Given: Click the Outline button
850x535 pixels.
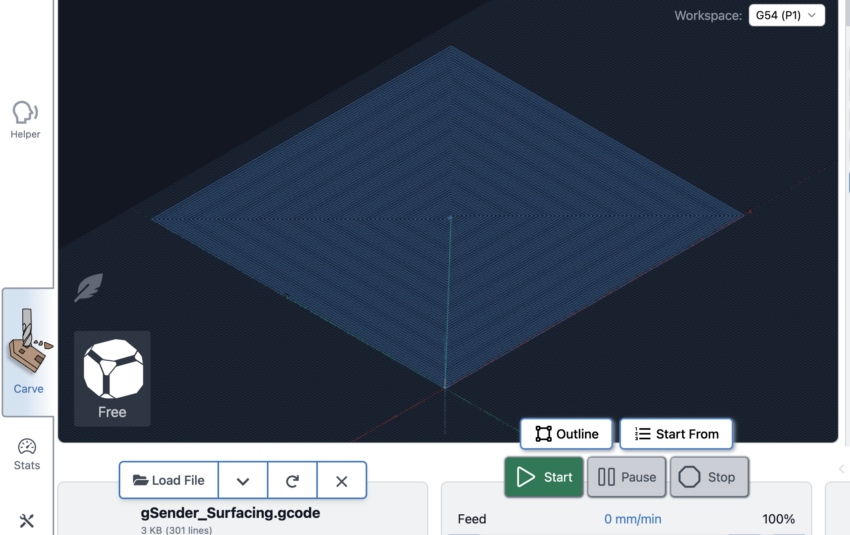Looking at the screenshot, I should pyautogui.click(x=566, y=434).
